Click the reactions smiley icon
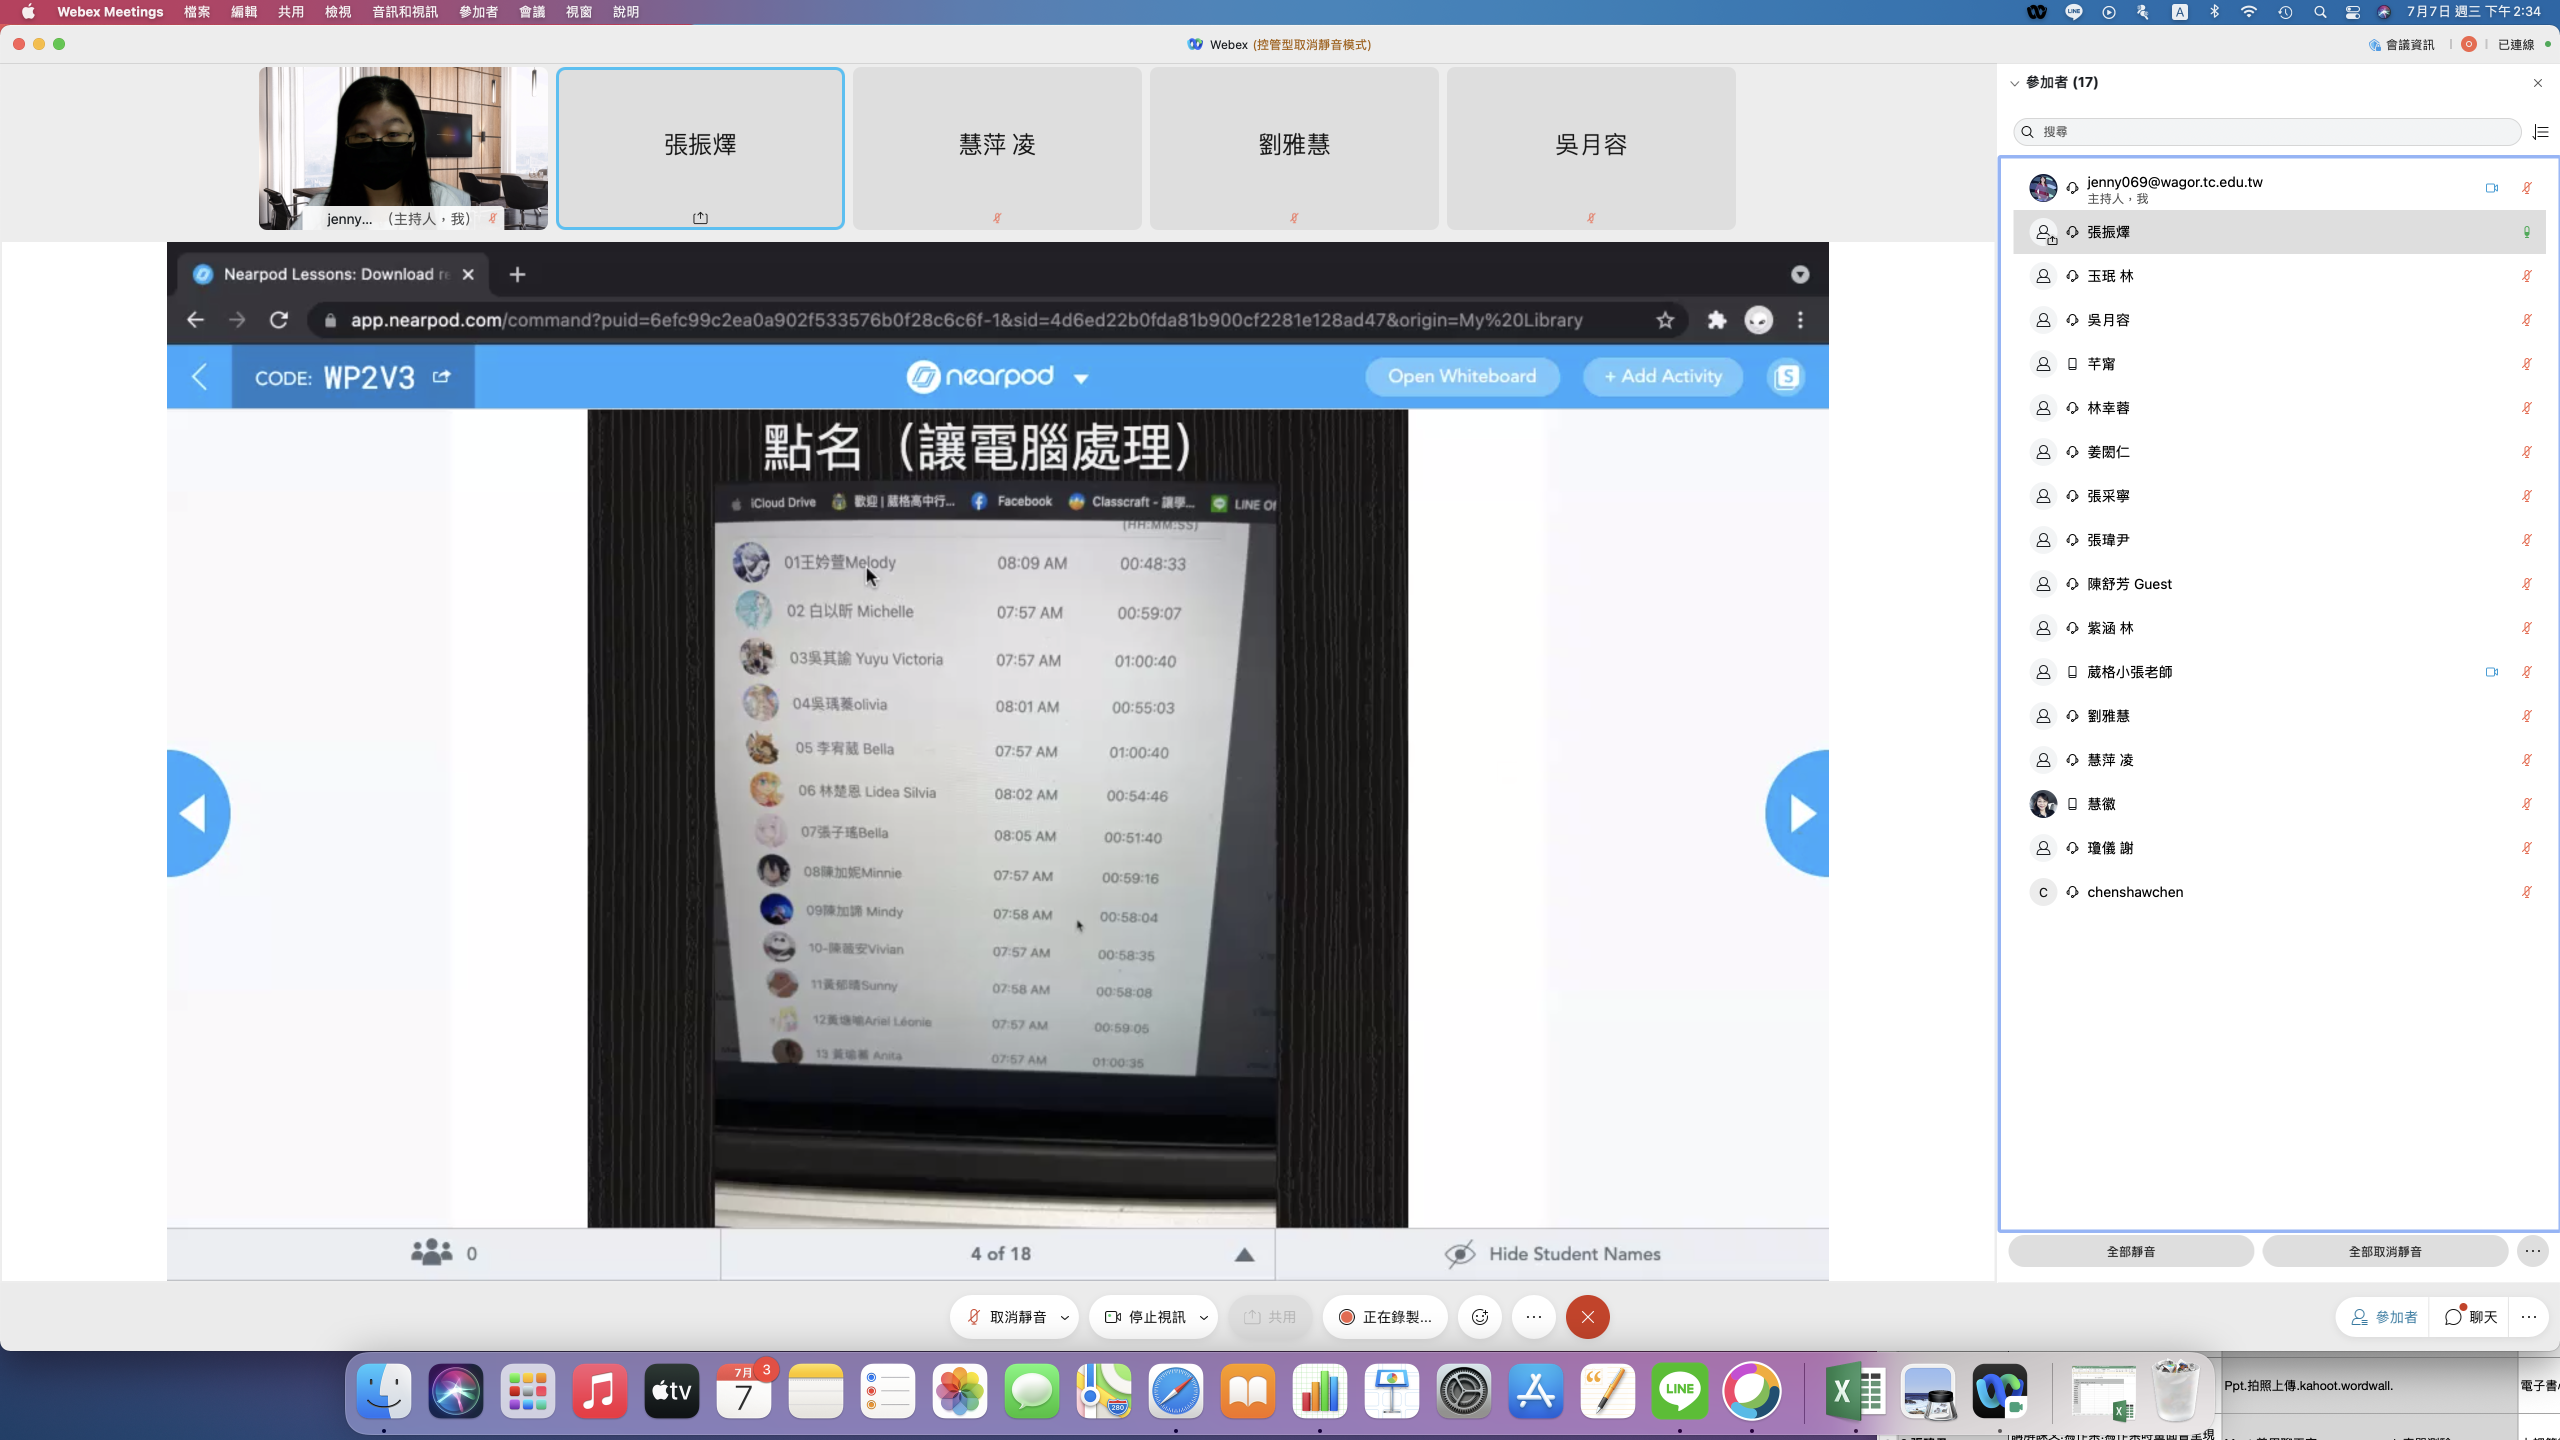The image size is (2560, 1440). [x=1480, y=1317]
